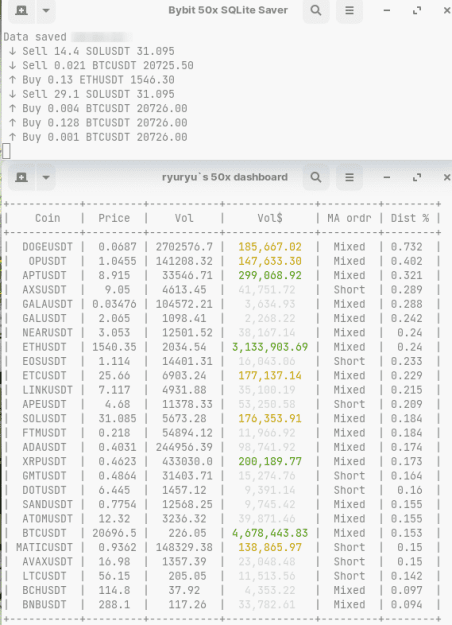Screen dimensions: 452x625
Task: Click DOGEUSDT Vol$ value 185,667.02
Action: [x=270, y=247]
